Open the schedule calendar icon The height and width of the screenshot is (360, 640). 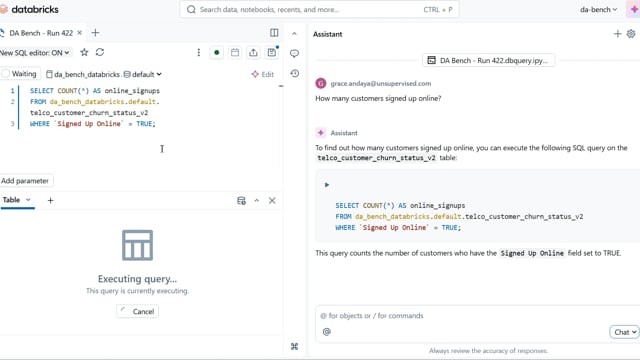[x=235, y=52]
